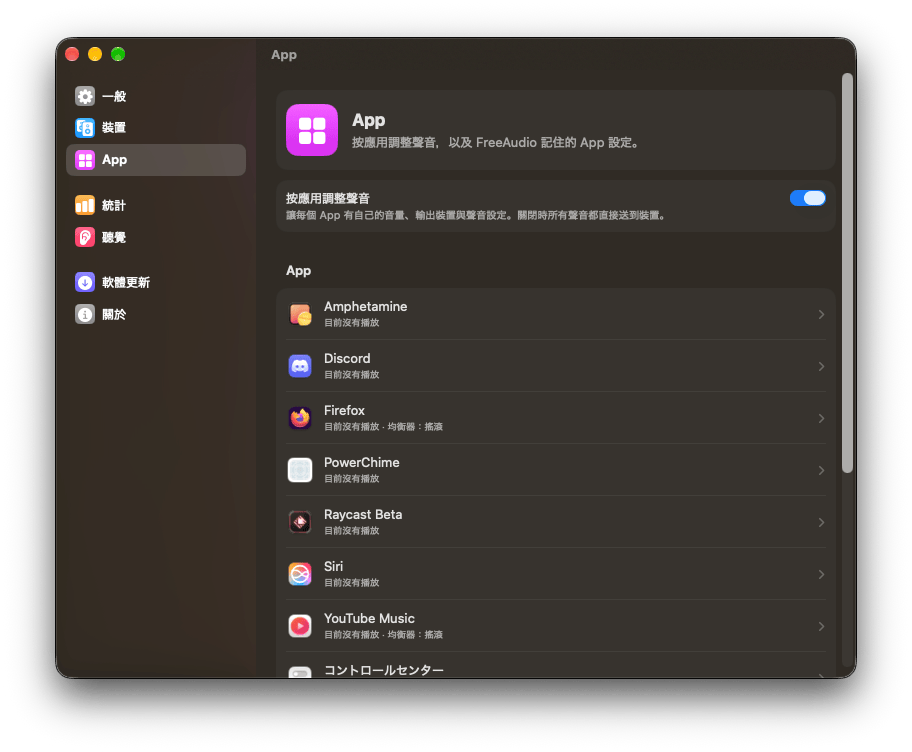Click the green full-screen window button

[x=118, y=54]
